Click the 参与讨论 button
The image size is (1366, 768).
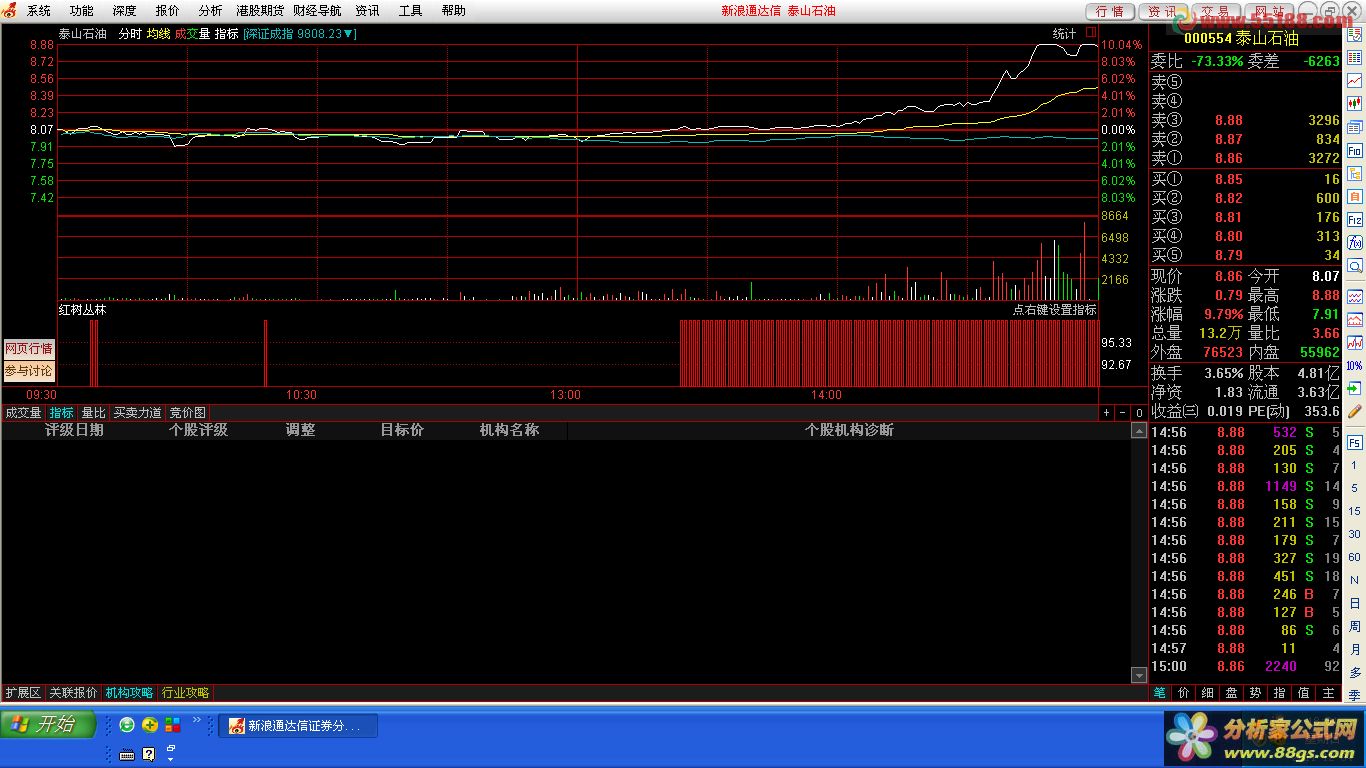pos(29,371)
